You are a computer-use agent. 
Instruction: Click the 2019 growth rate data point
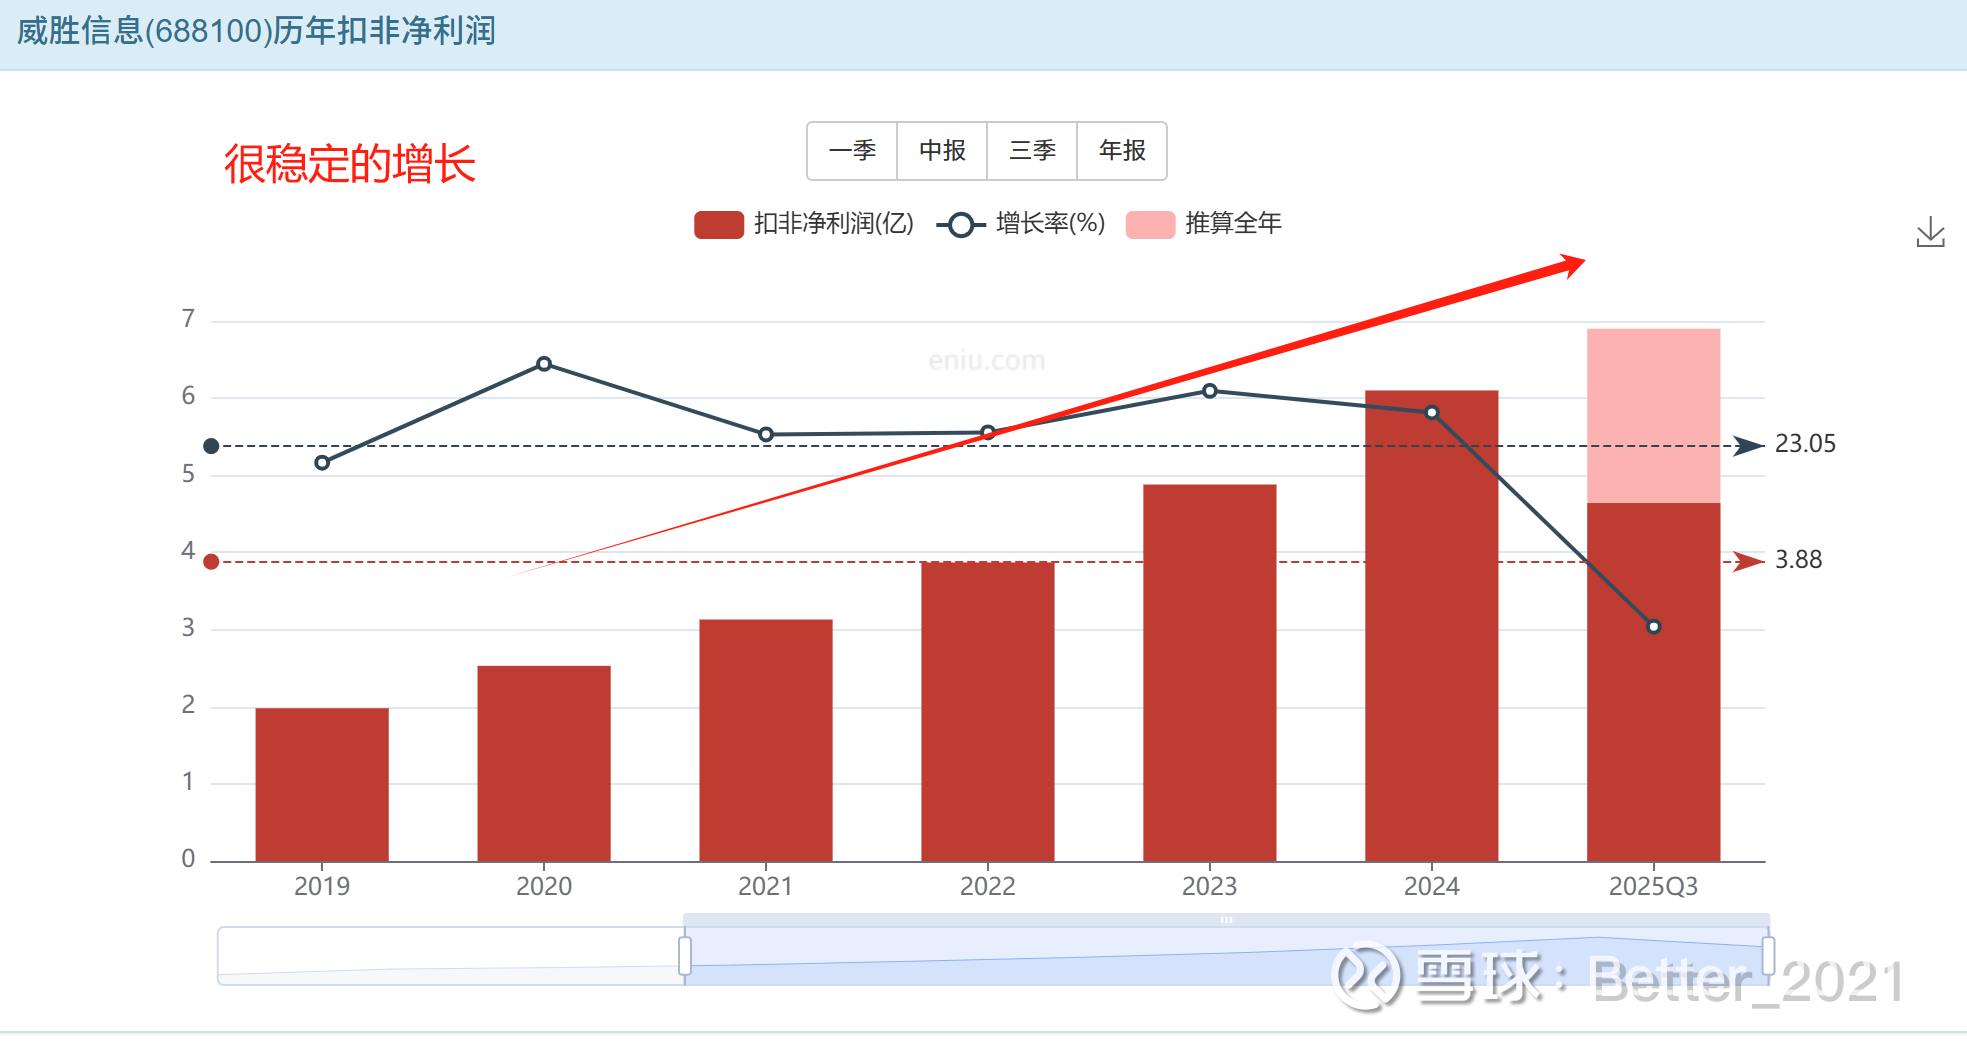point(322,463)
